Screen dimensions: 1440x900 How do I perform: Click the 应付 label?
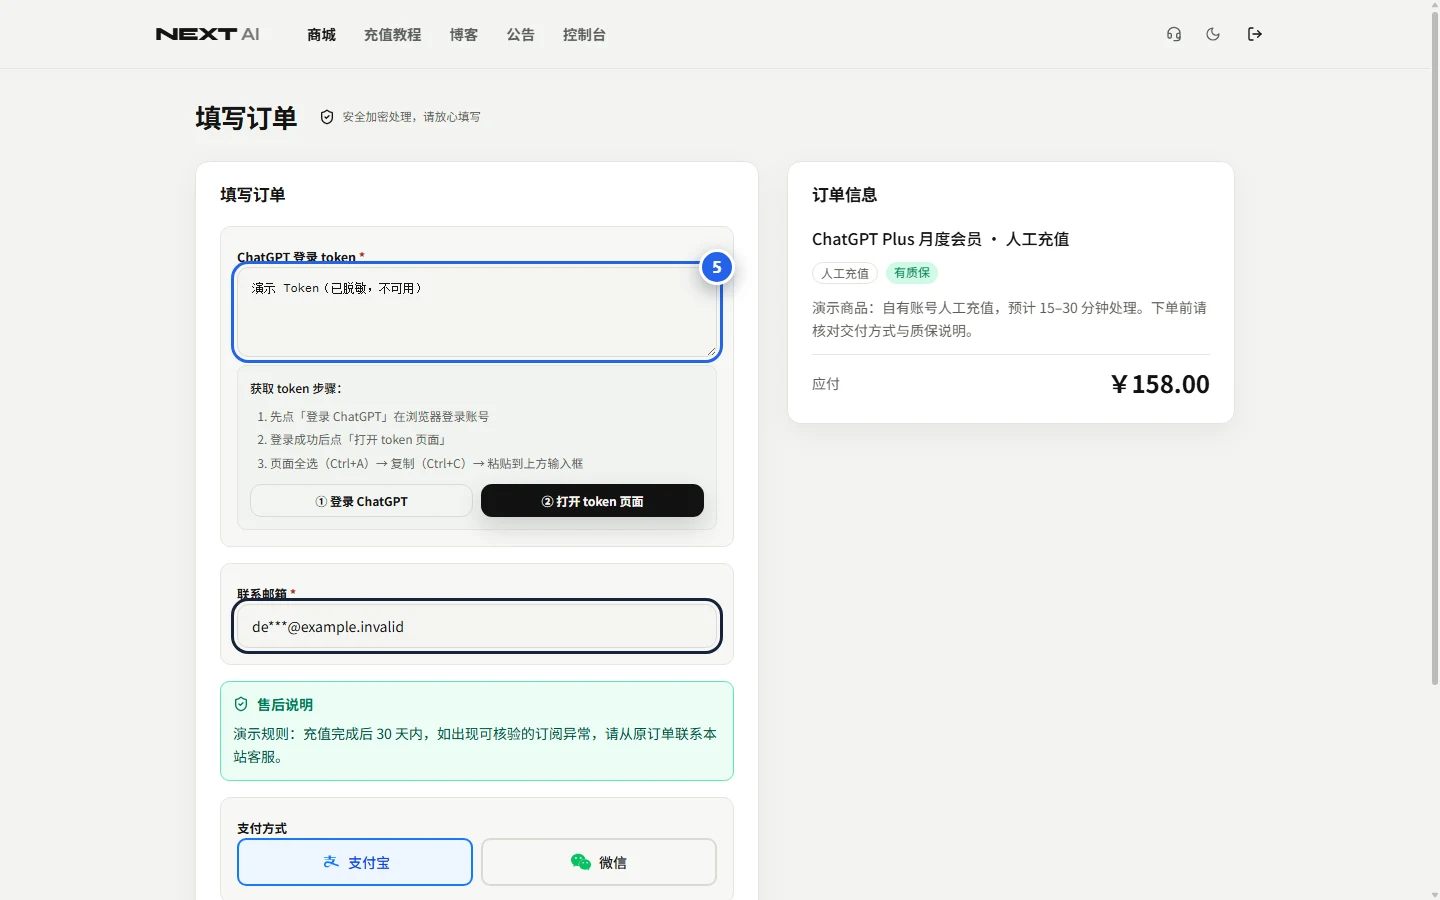826,384
